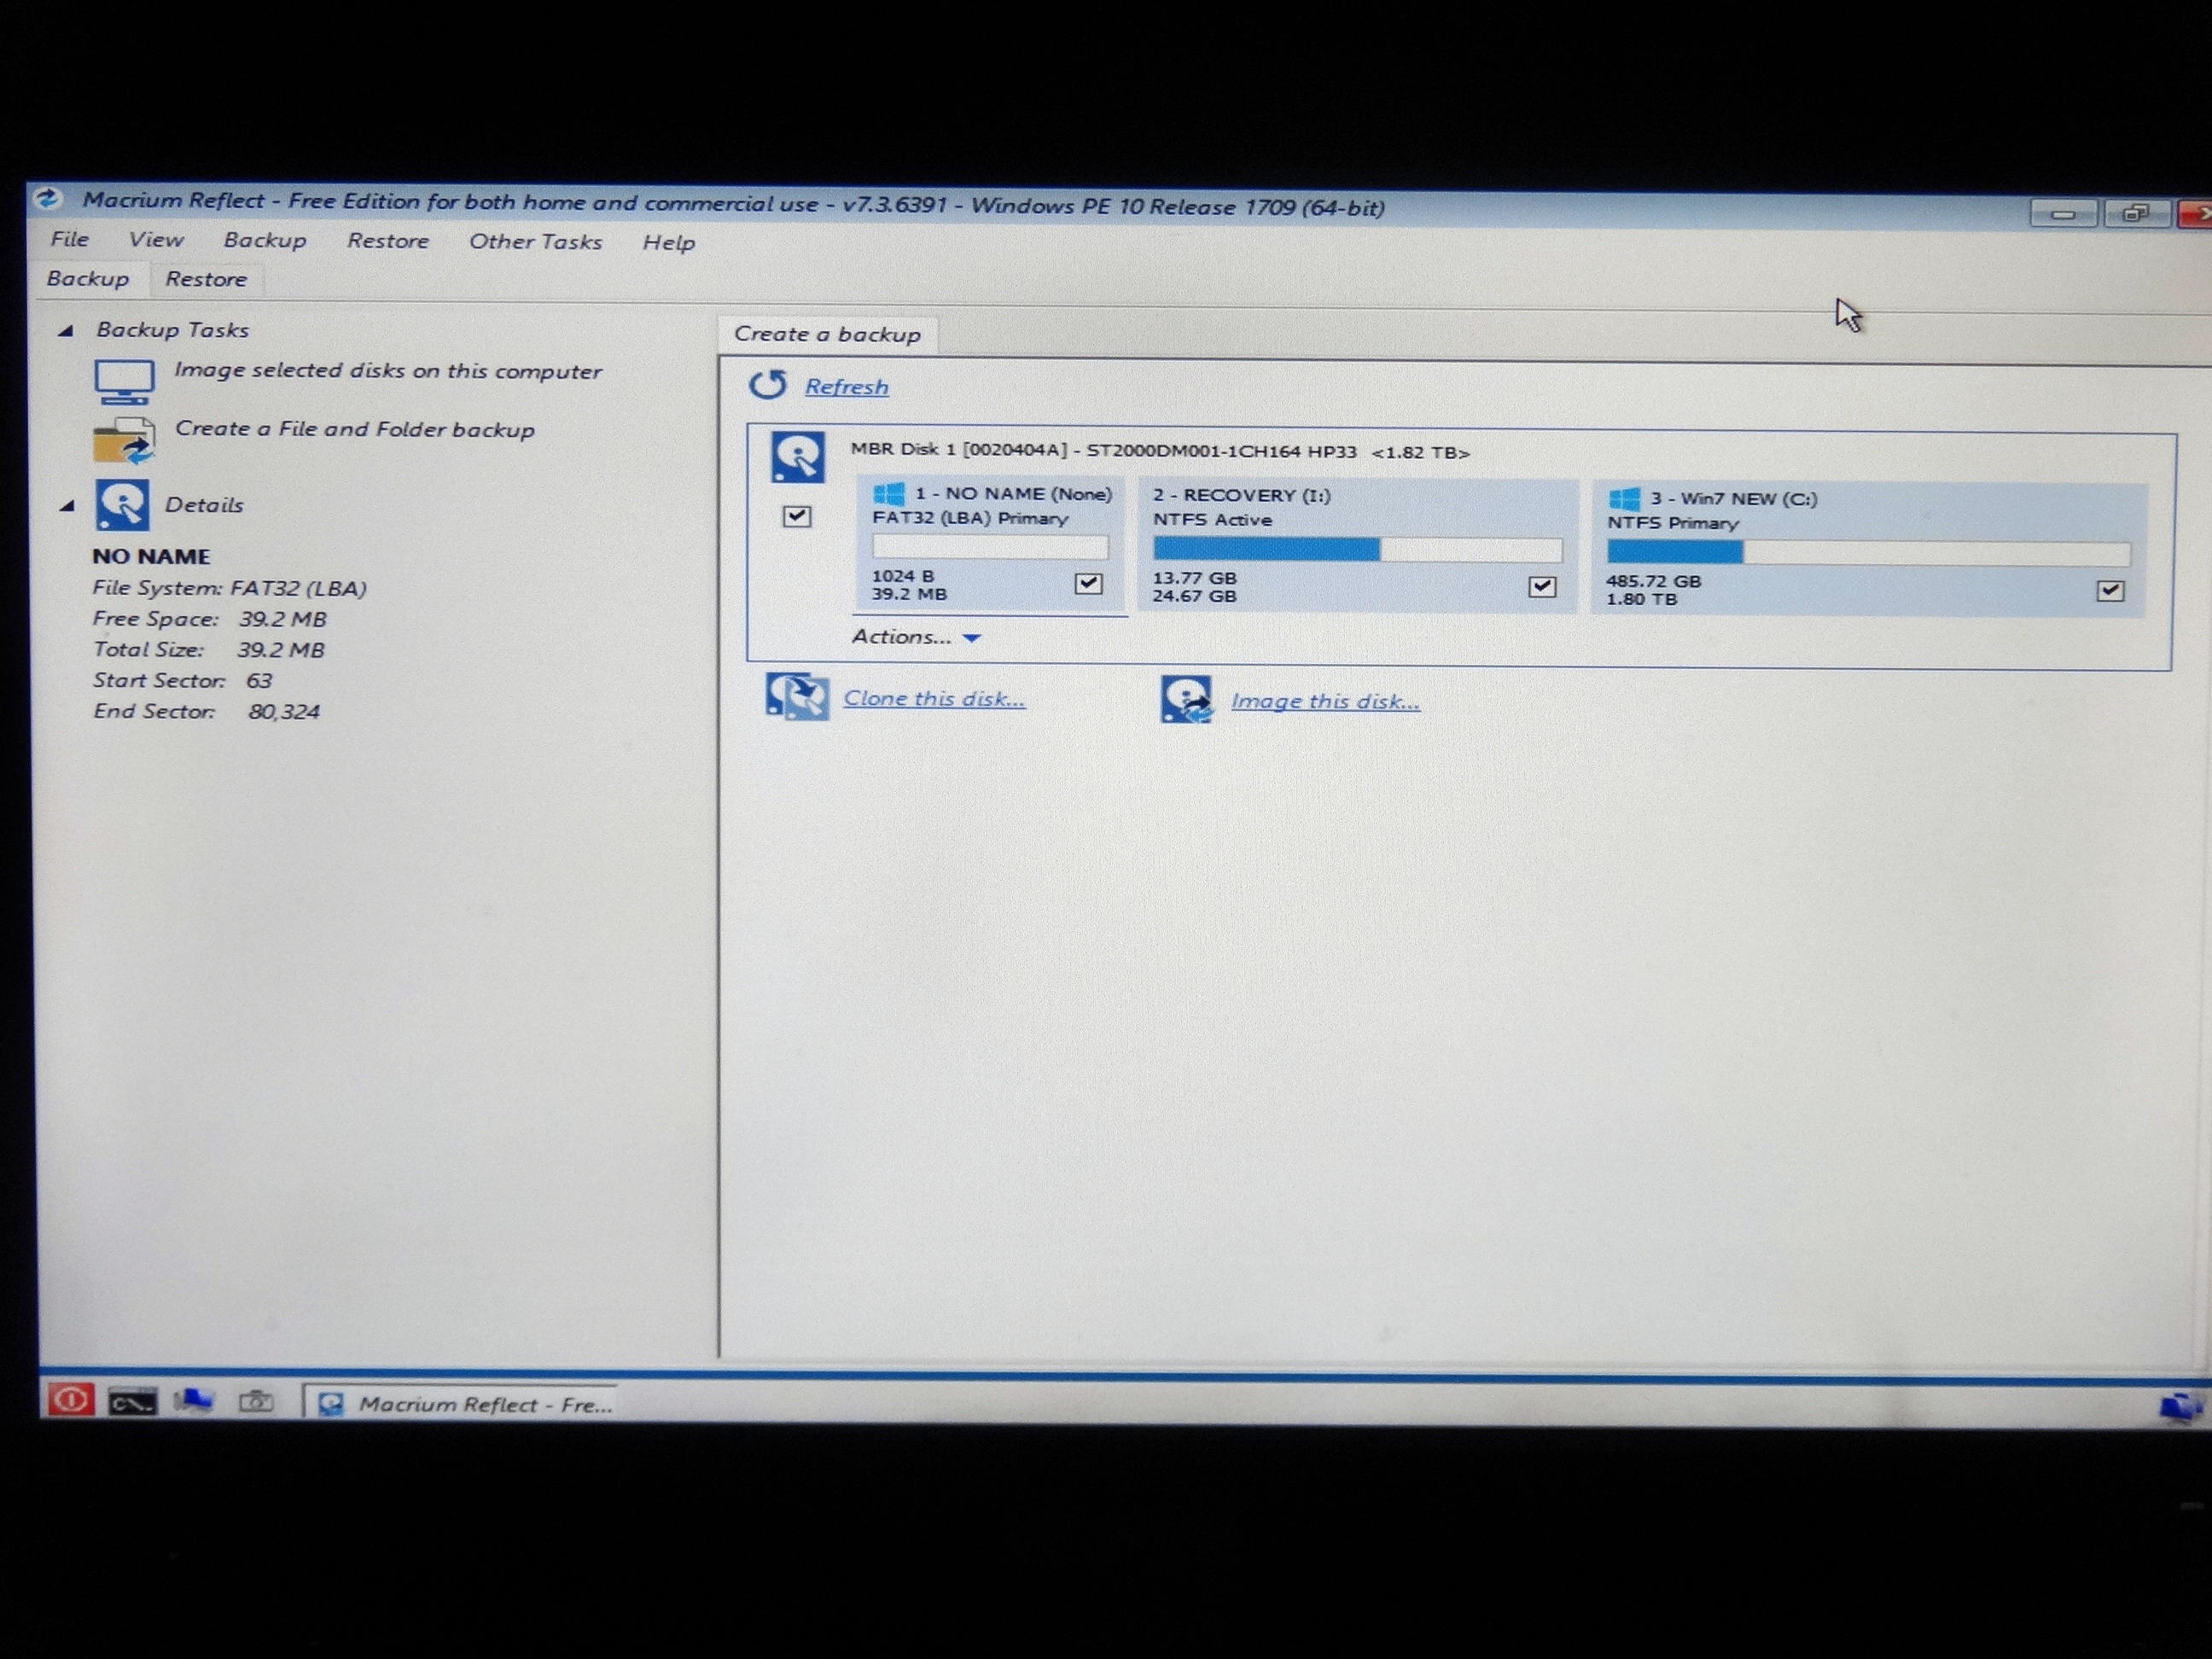Click the Clone this disk icon
This screenshot has width=2212, height=1659.
point(797,696)
